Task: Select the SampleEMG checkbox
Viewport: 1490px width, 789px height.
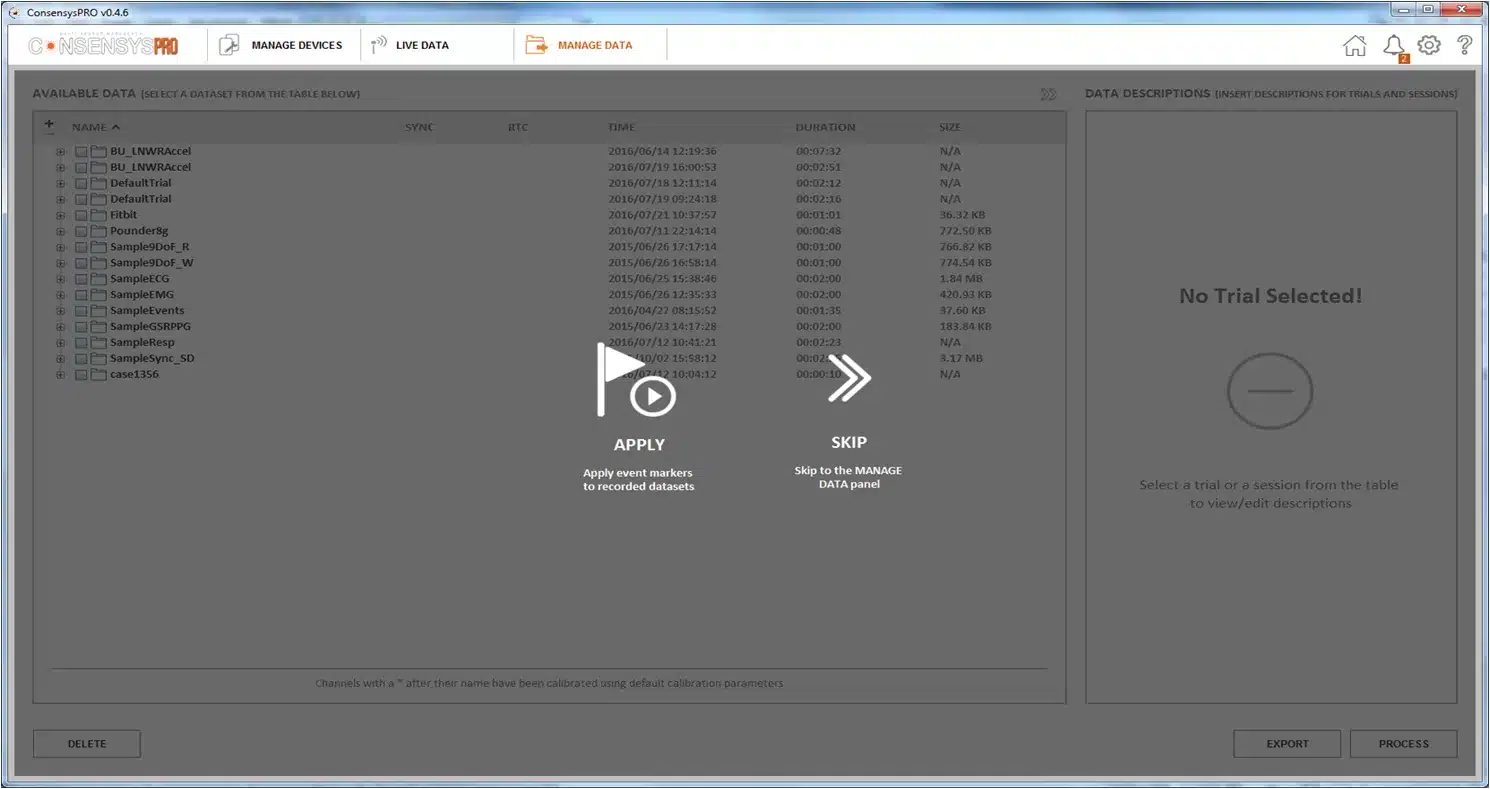Action: [81, 295]
